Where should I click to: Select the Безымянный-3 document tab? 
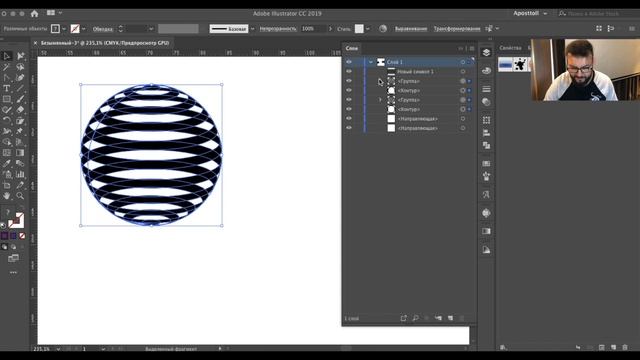point(105,43)
